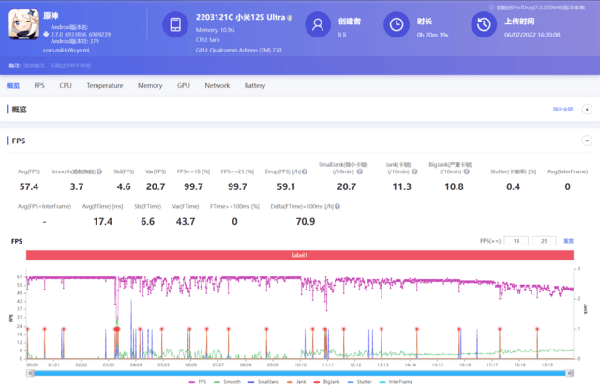The image size is (600, 387).
Task: Click the upload time history icon
Action: 484,24
